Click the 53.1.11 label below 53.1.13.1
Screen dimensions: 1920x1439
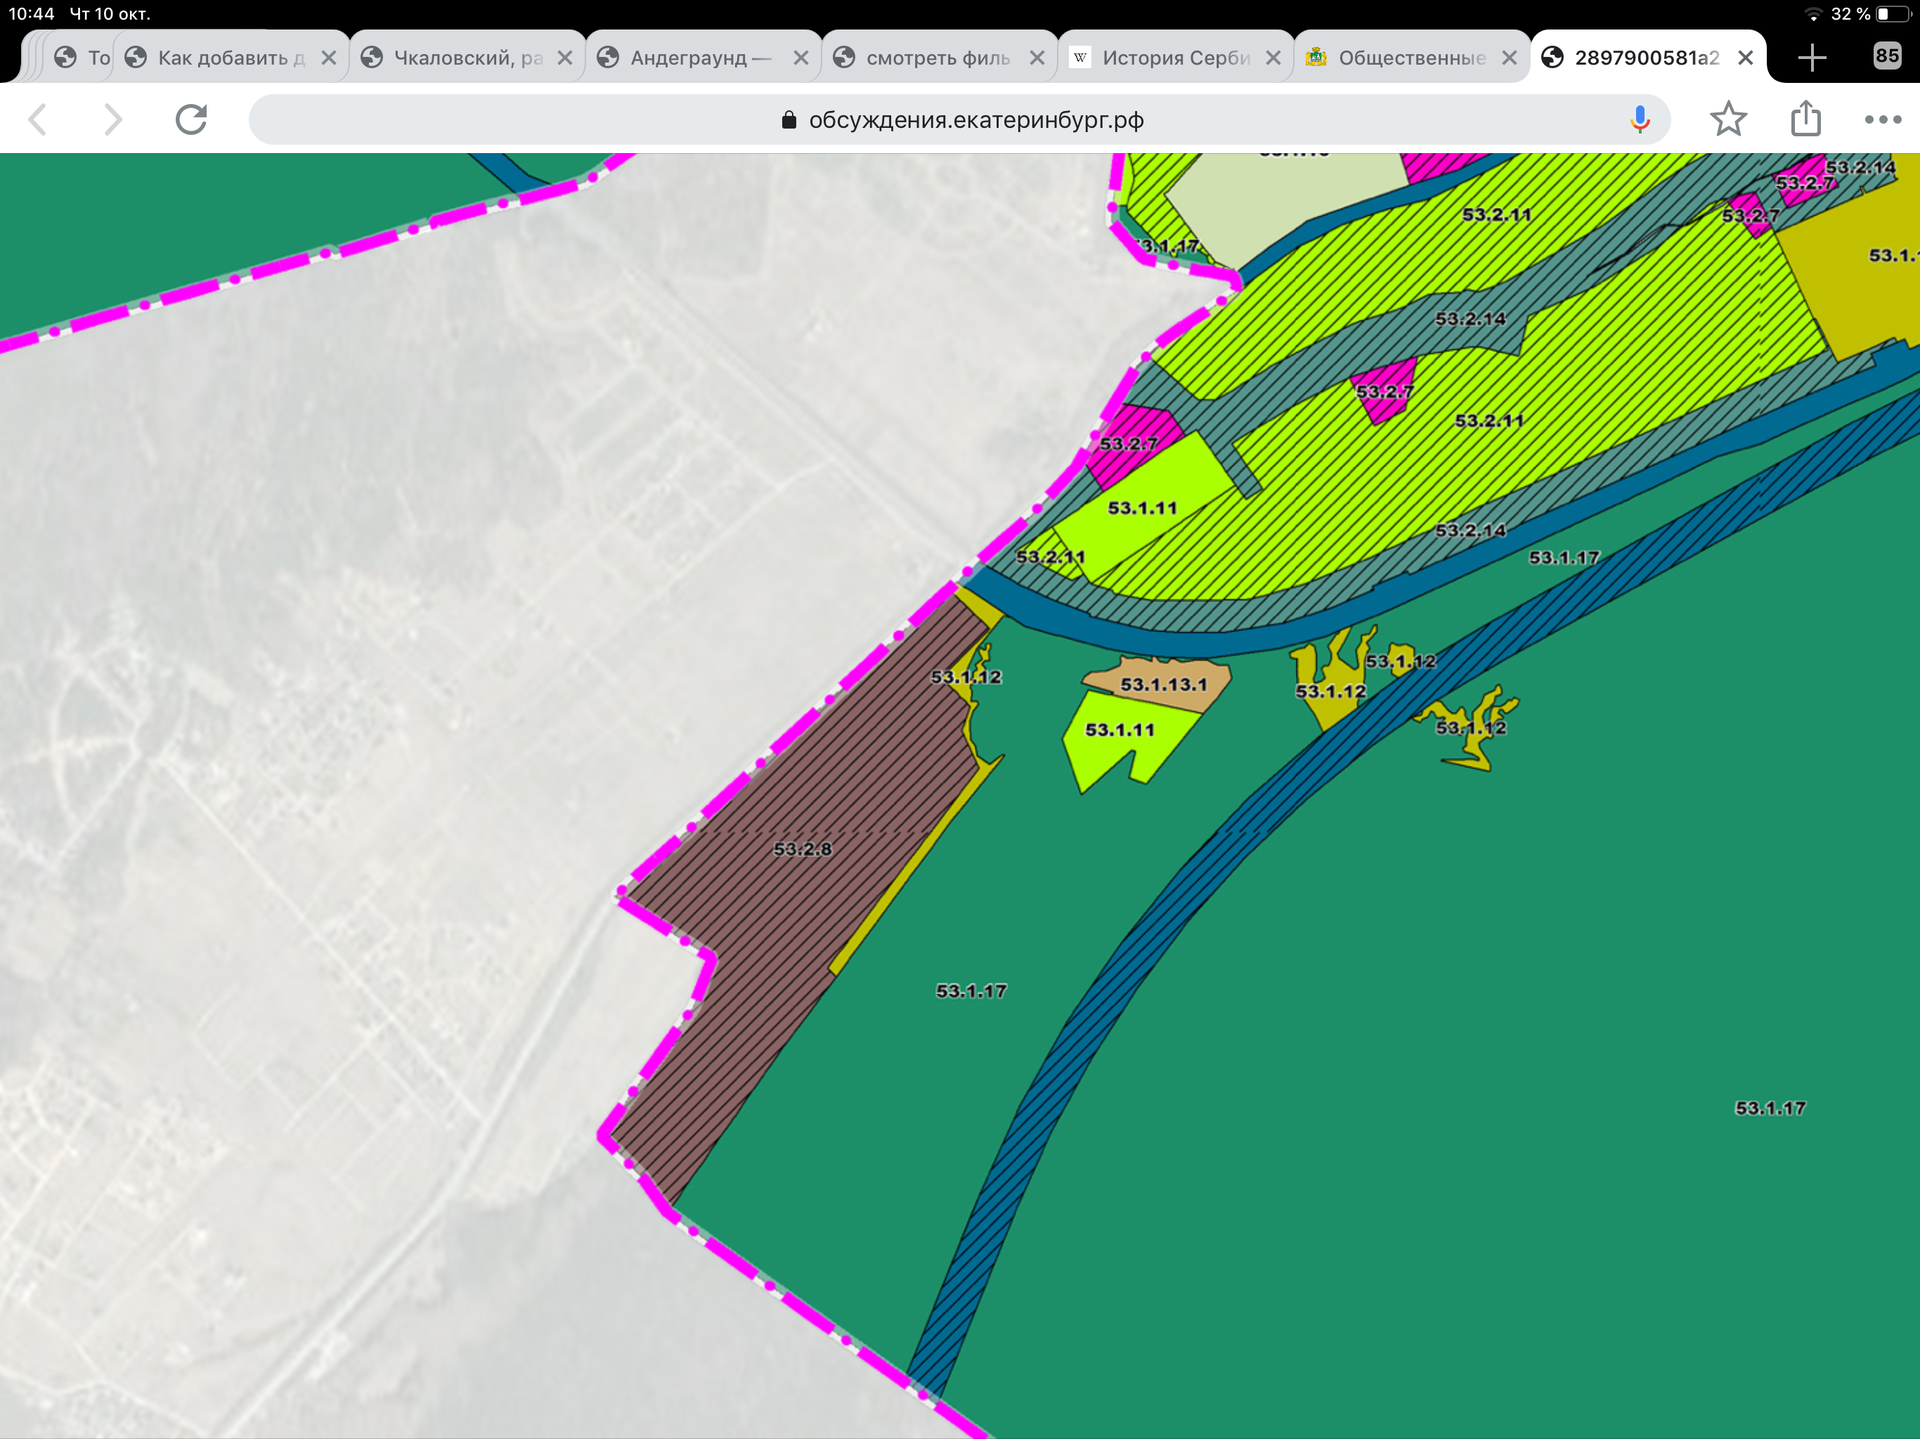1120,730
